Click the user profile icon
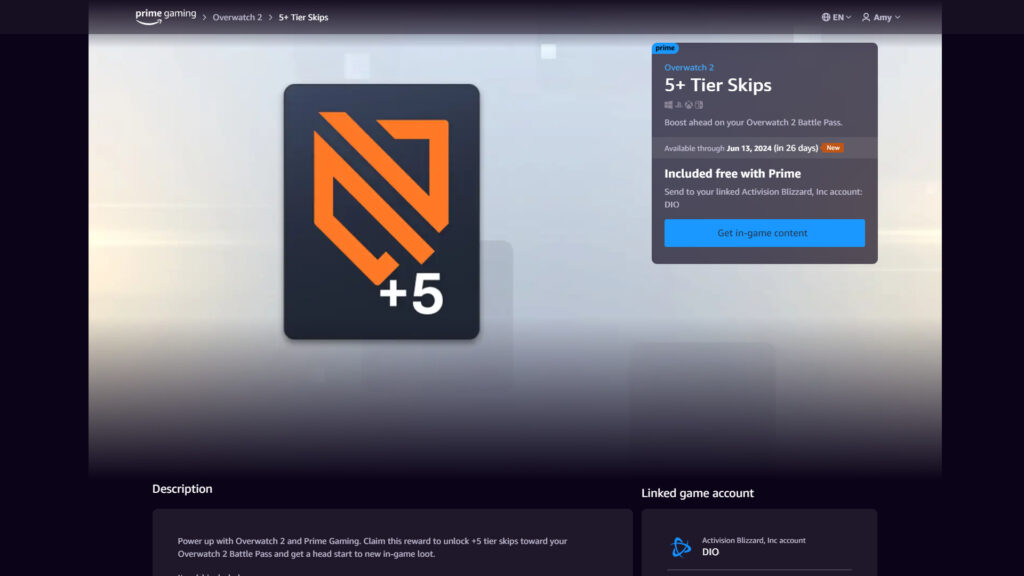Image resolution: width=1024 pixels, height=576 pixels. (x=866, y=17)
